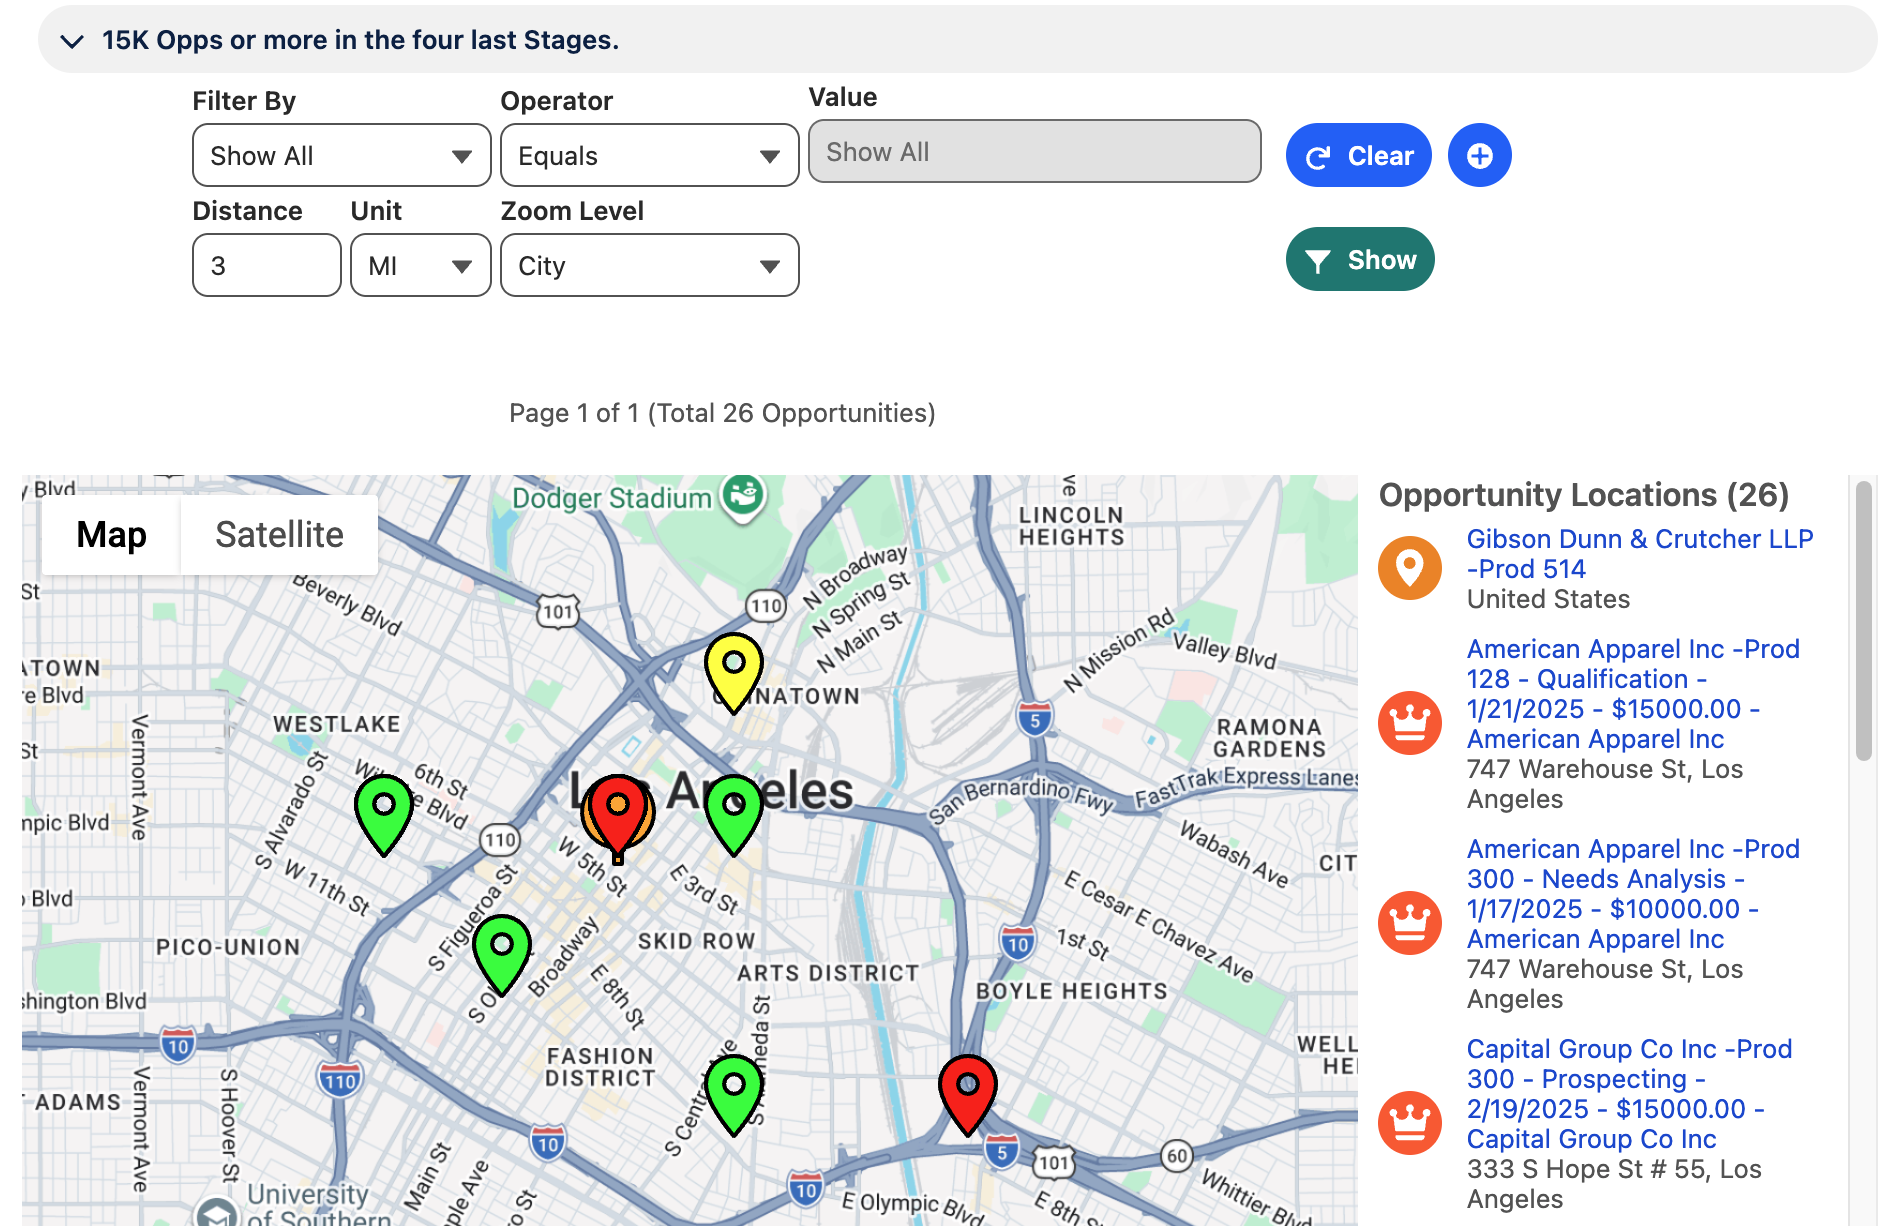
Task: Click the green pin in Westlake
Action: pos(384,811)
